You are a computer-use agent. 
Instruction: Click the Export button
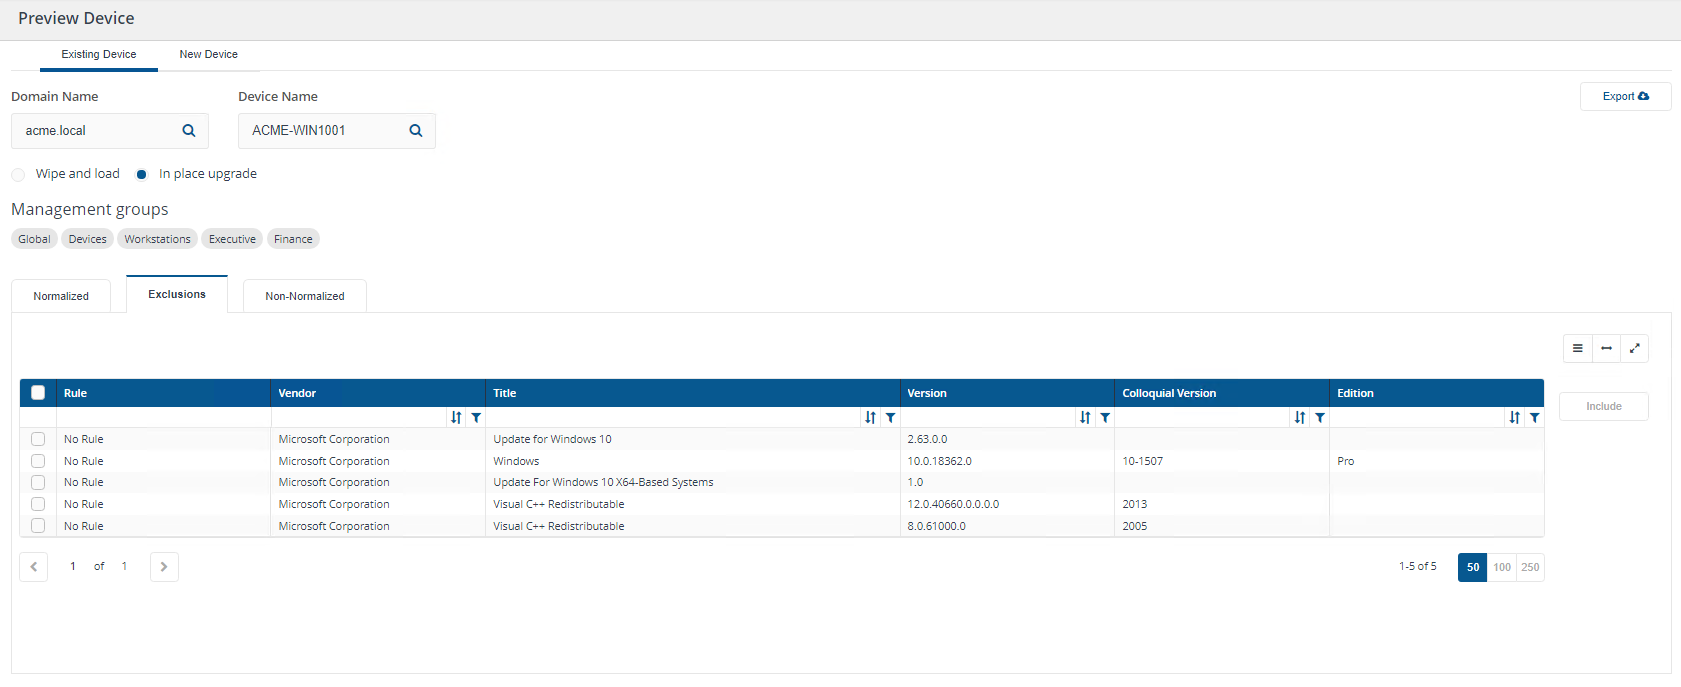(1625, 97)
